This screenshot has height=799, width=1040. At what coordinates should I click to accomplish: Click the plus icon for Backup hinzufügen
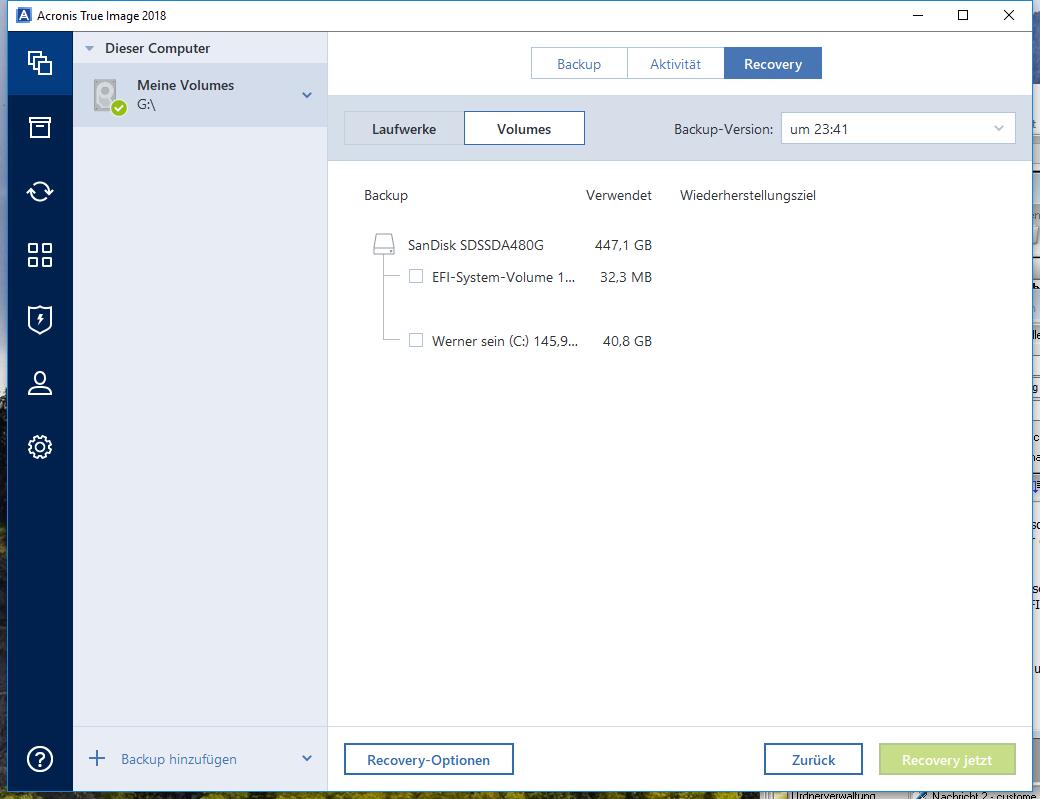point(97,758)
